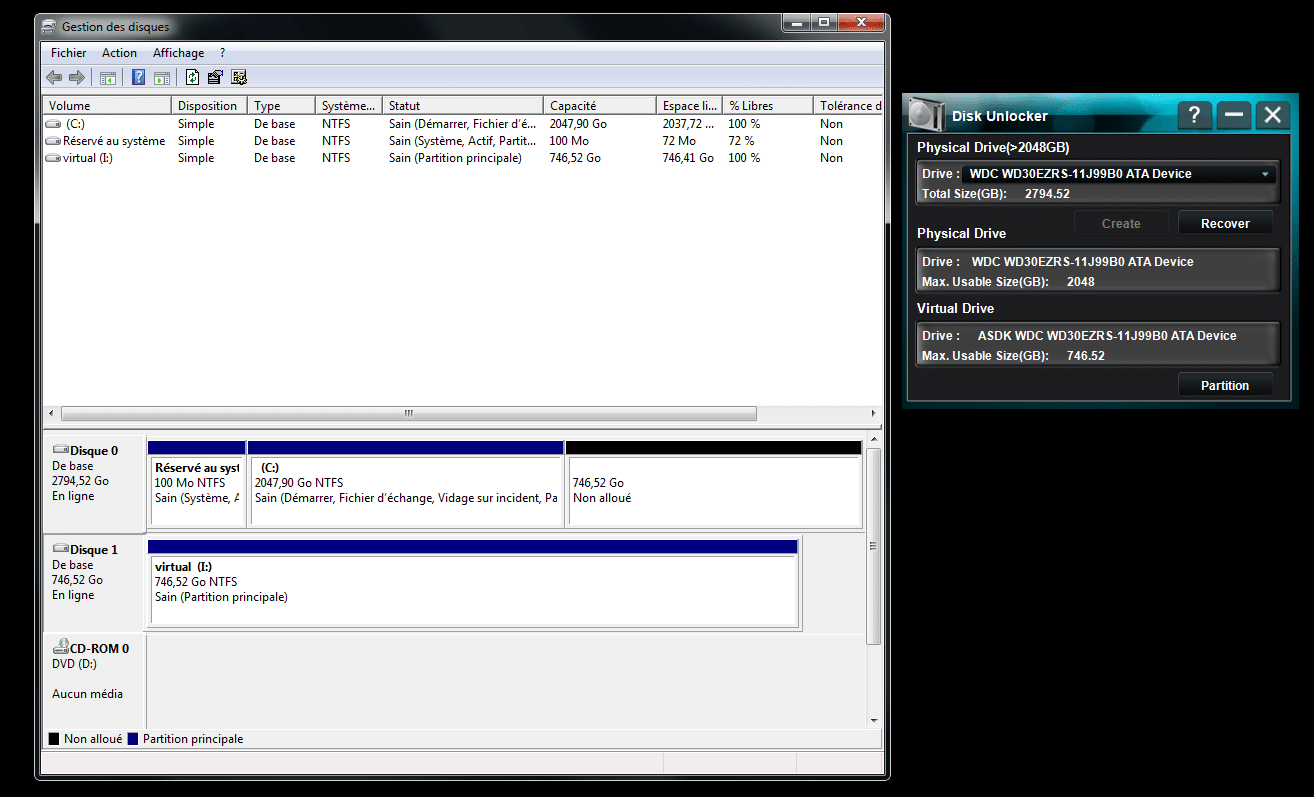This screenshot has height=797, width=1314.
Task: Click the 72 % free cell
Action: point(741,141)
